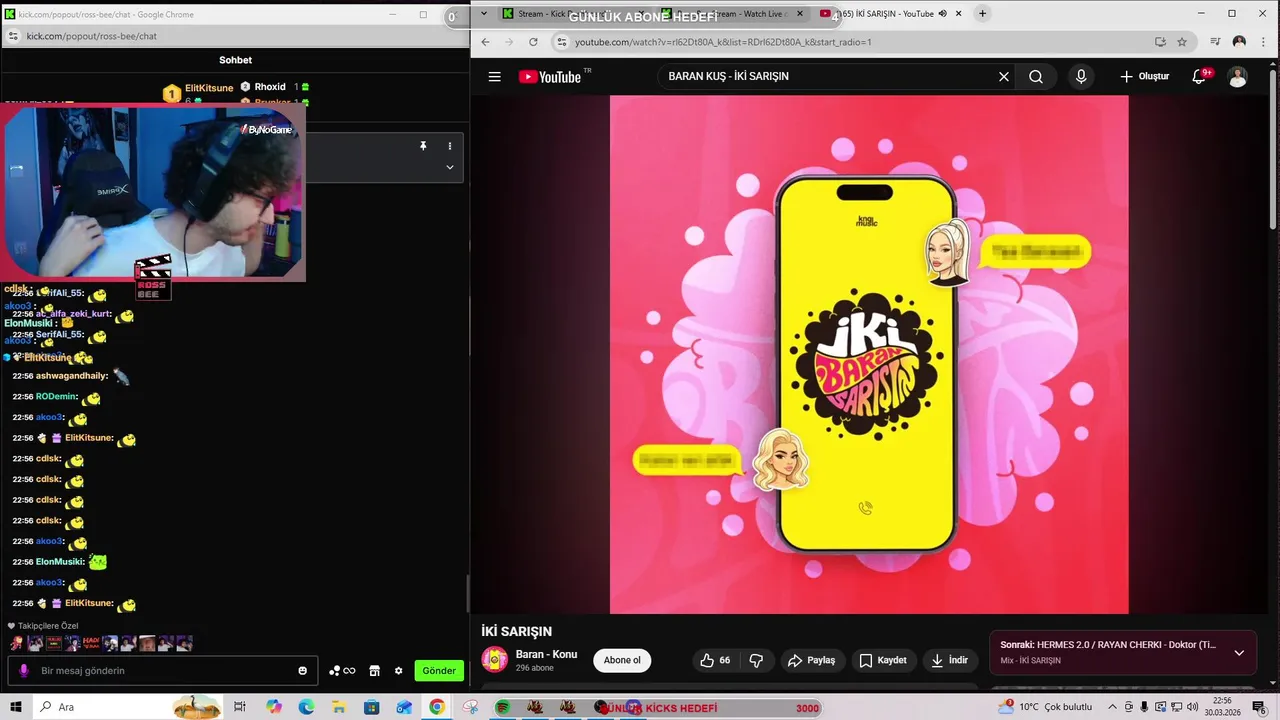Open Task View on the taskbar
The image size is (1280, 720).
click(x=240, y=707)
